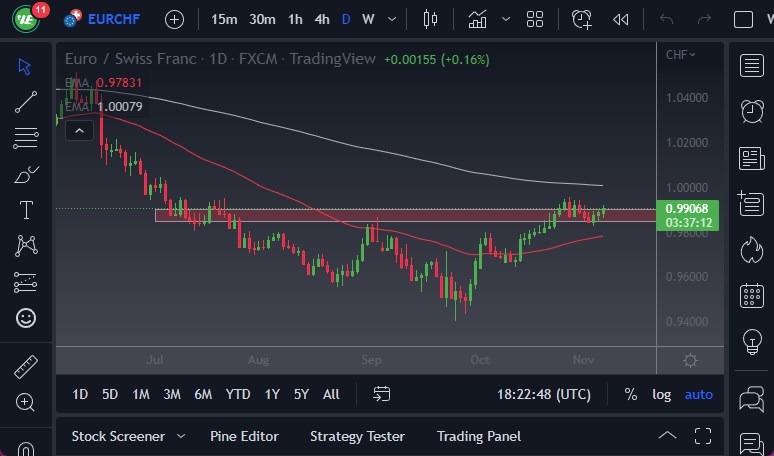Start bar replay mode
Viewport: 774px width, 456px height.
(620, 19)
